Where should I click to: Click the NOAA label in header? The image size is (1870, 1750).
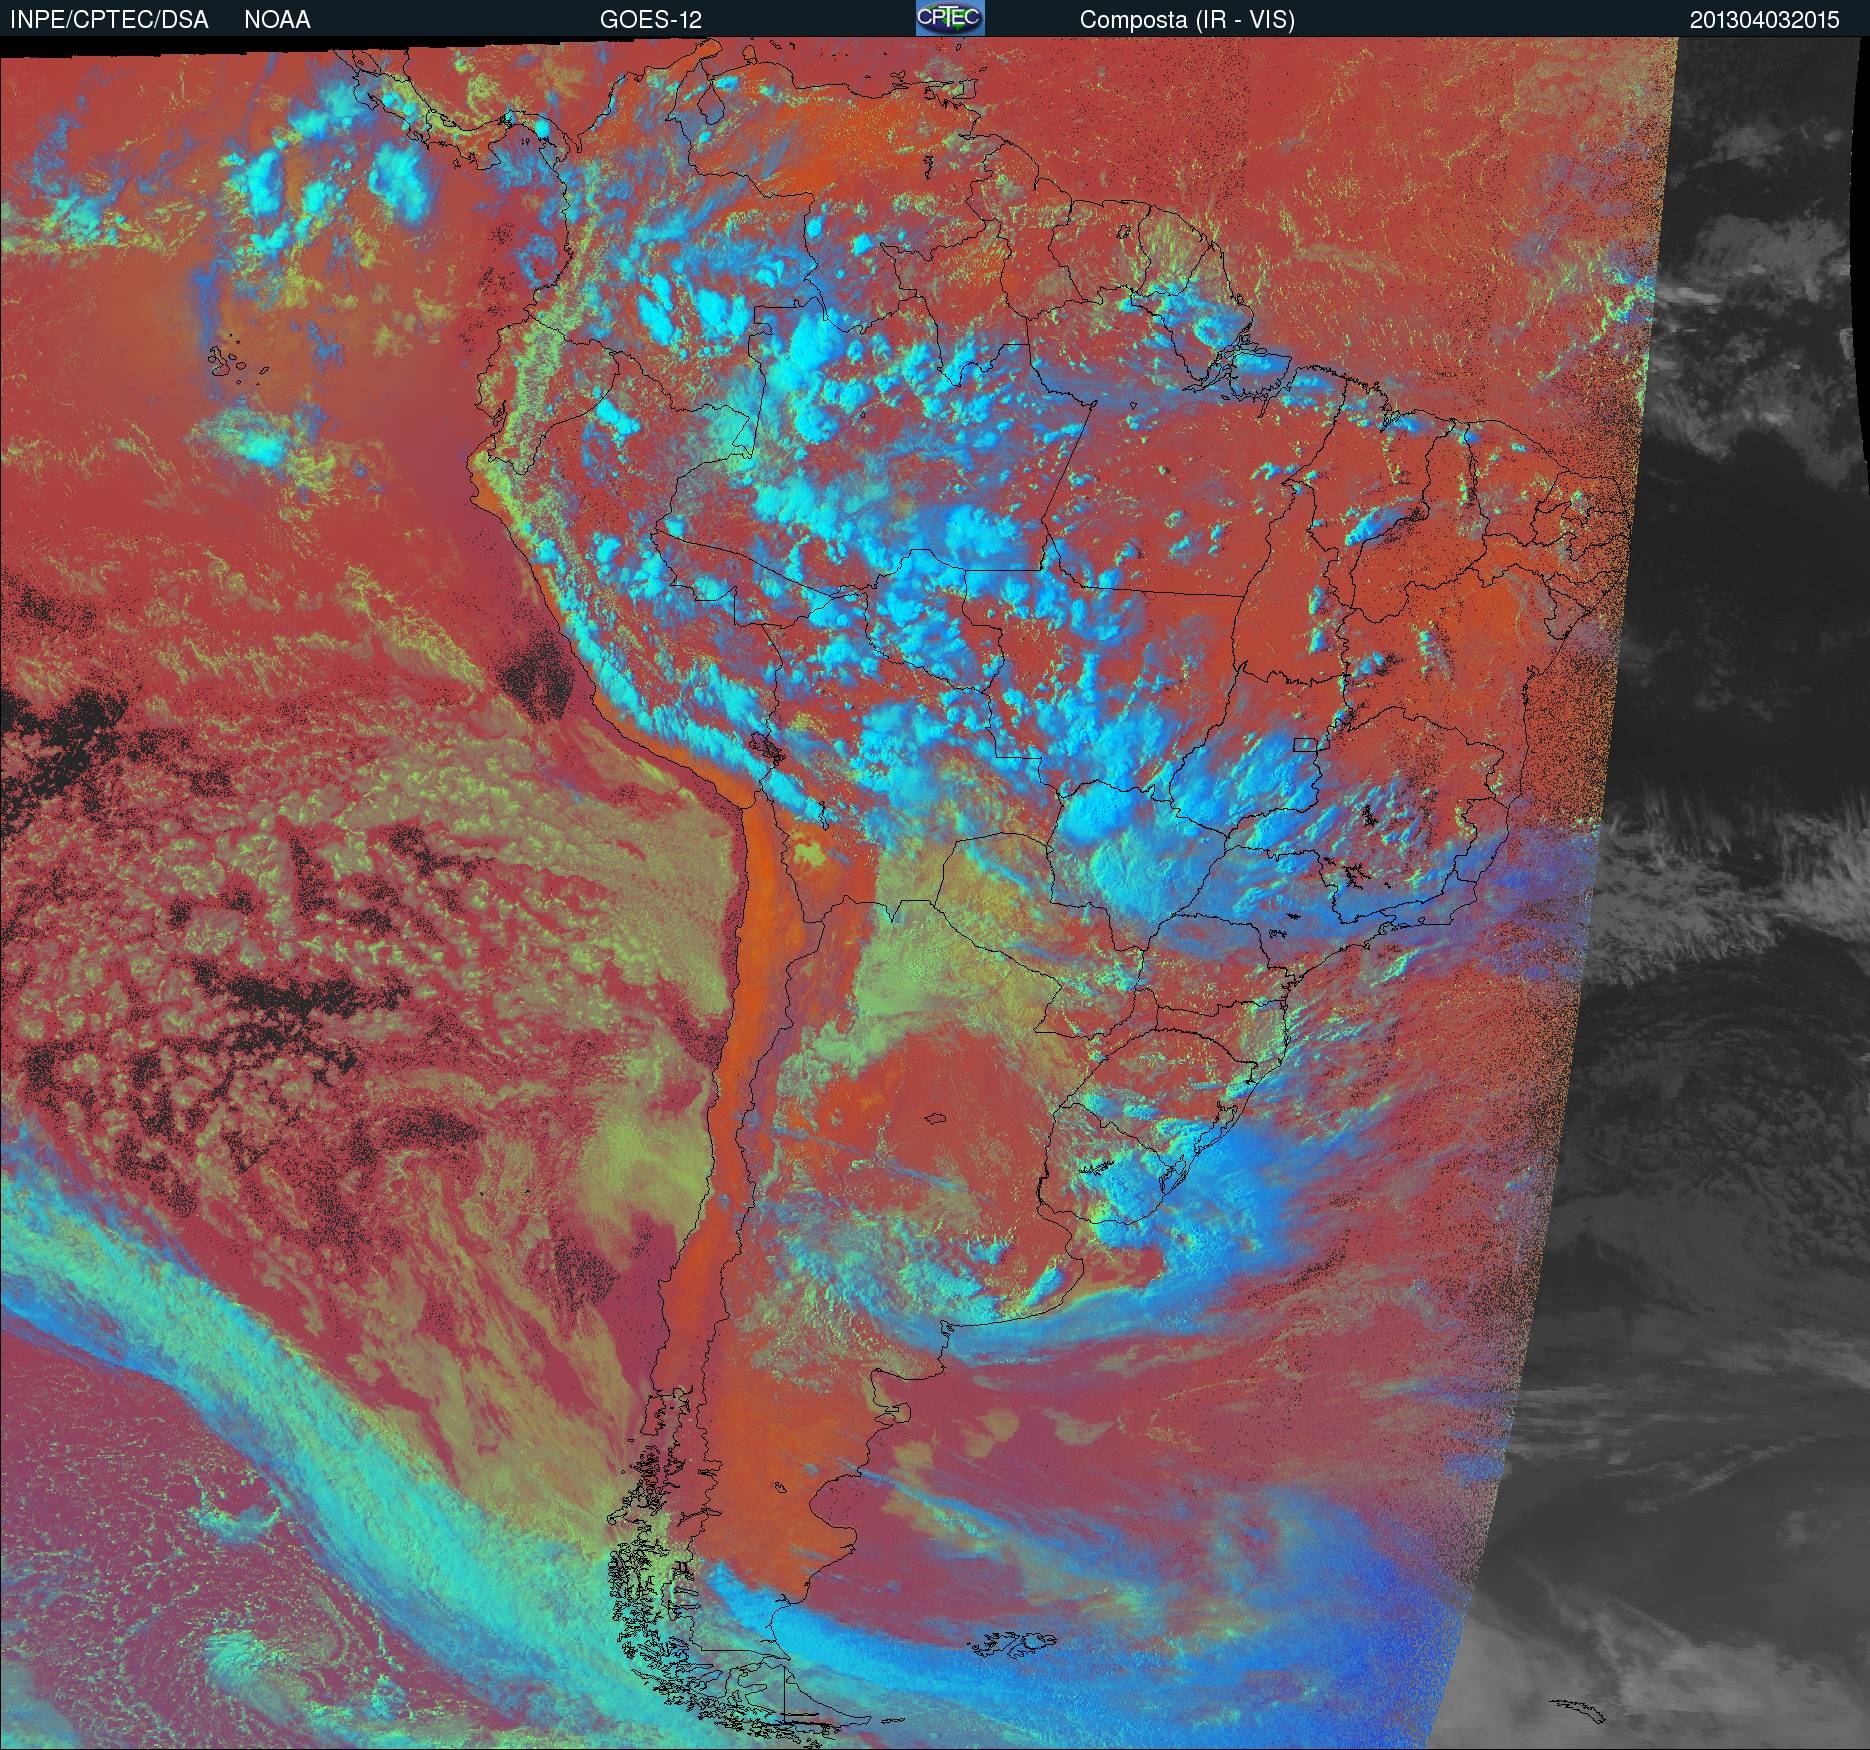[x=277, y=20]
